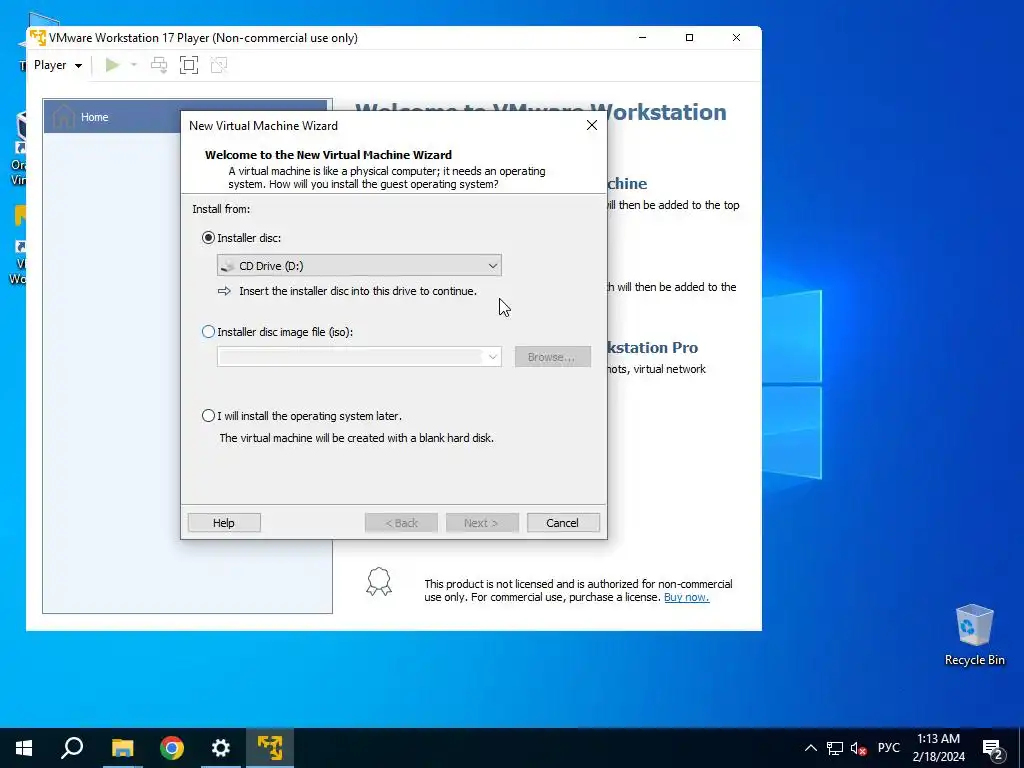Click the green power on play icon
The image size is (1024, 768).
point(112,65)
